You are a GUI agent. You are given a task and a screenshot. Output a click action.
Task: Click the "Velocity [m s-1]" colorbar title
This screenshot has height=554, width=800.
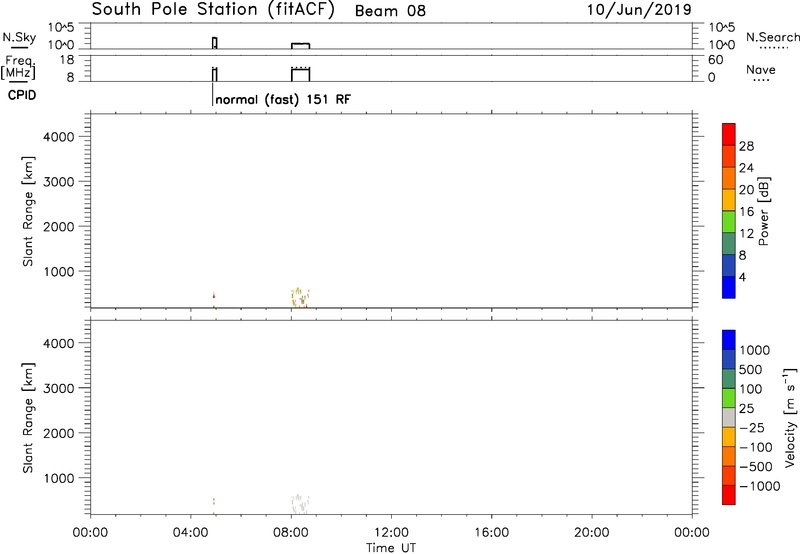(x=790, y=418)
